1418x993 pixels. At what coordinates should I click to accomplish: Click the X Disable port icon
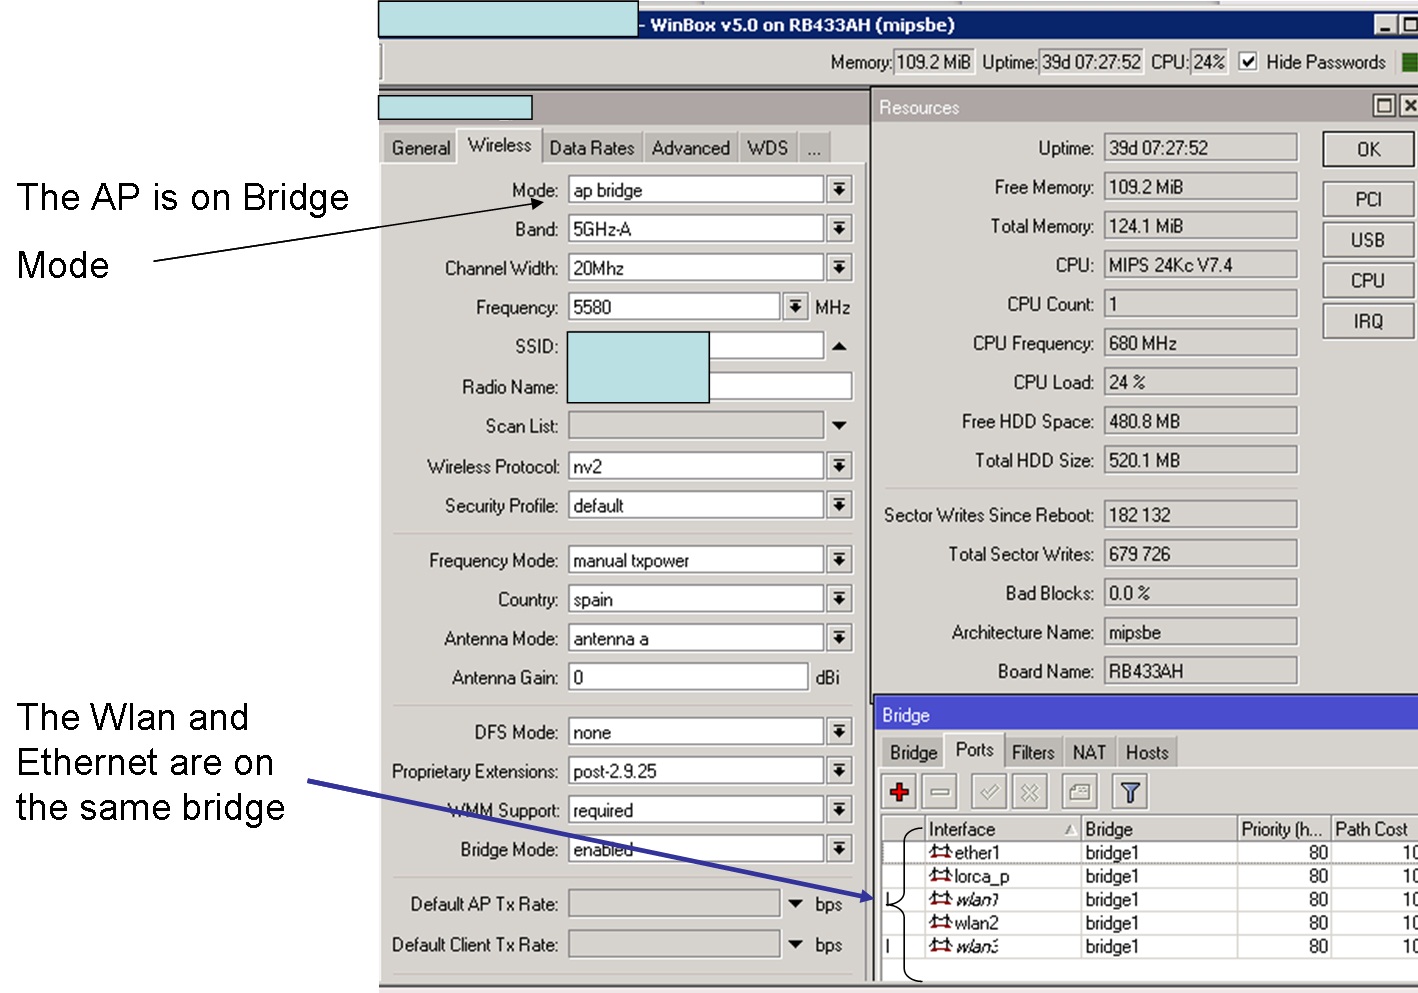pyautogui.click(x=1029, y=792)
